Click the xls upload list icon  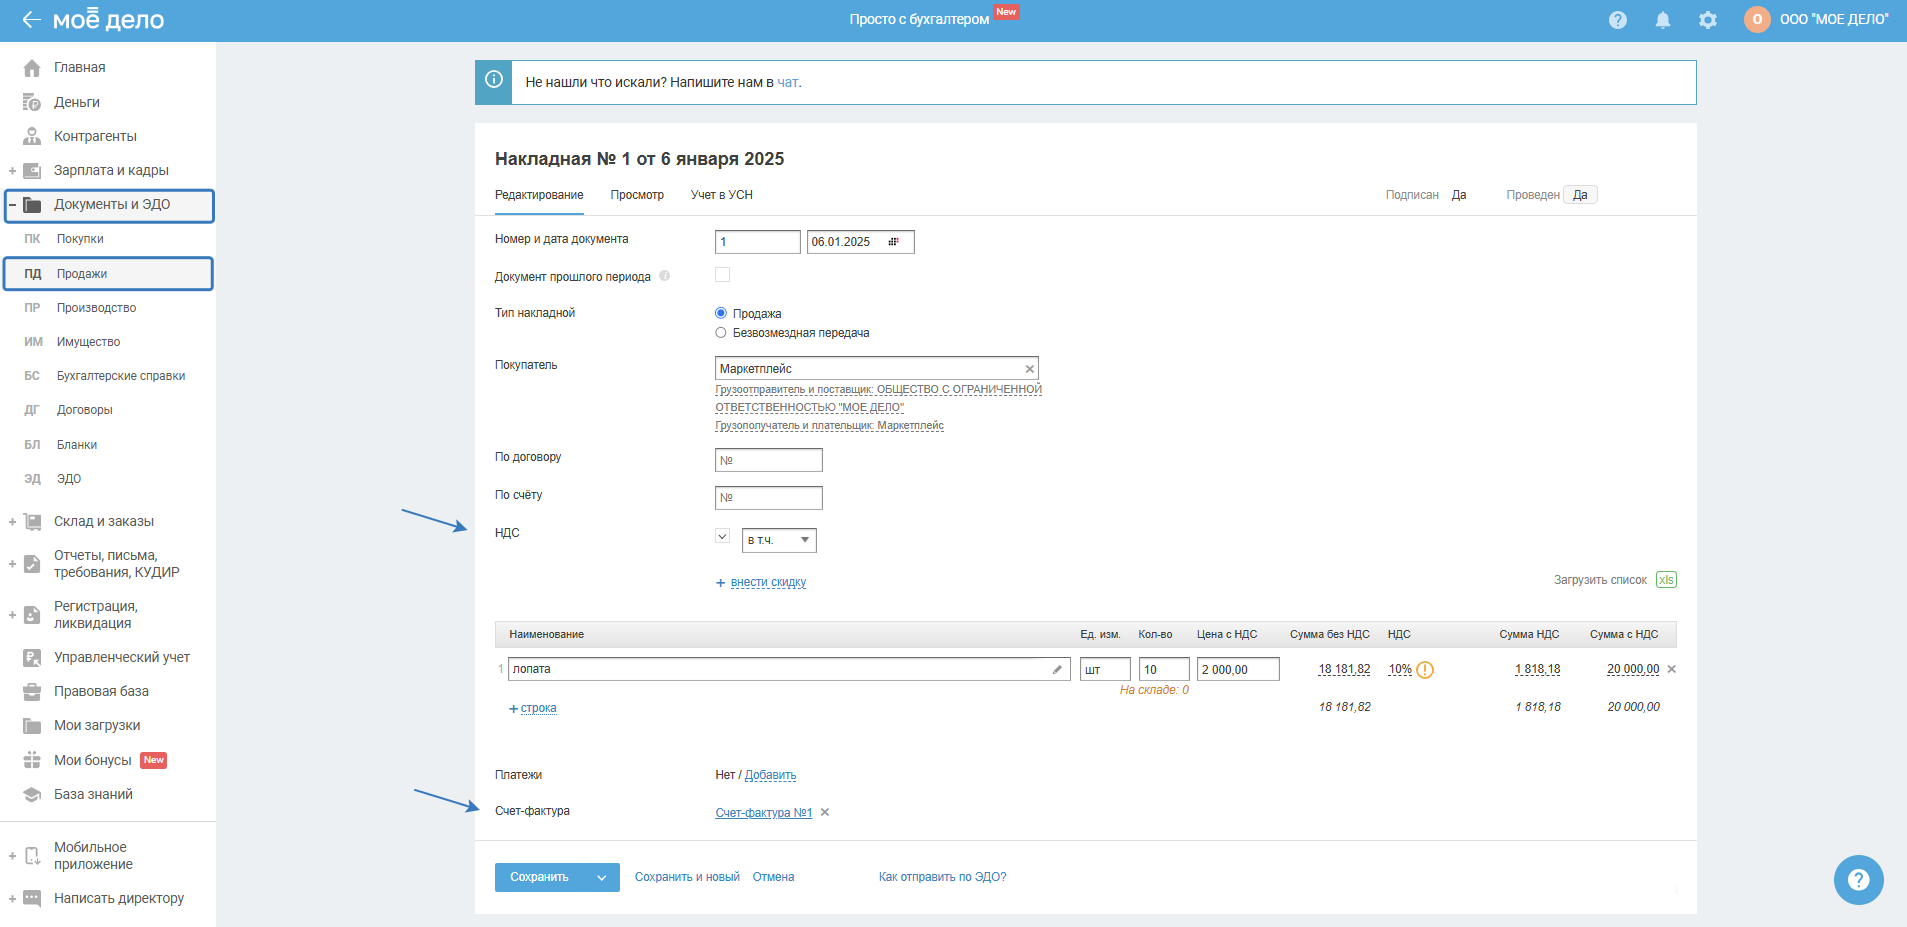(x=1666, y=580)
